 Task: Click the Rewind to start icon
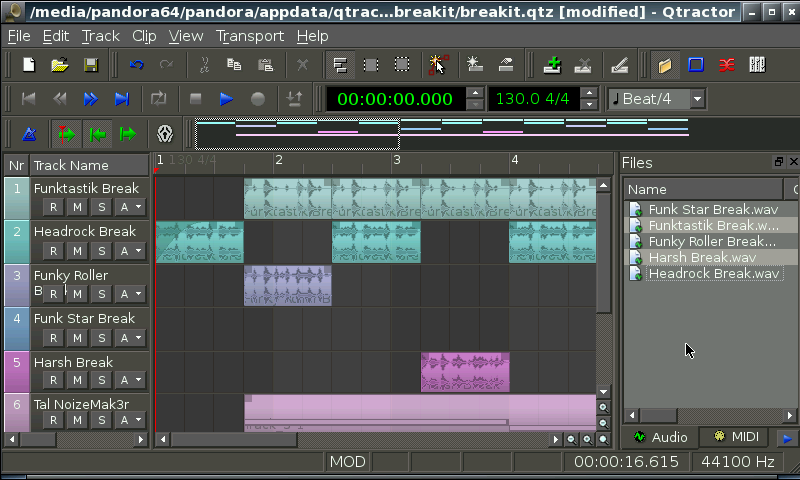pyautogui.click(x=29, y=99)
